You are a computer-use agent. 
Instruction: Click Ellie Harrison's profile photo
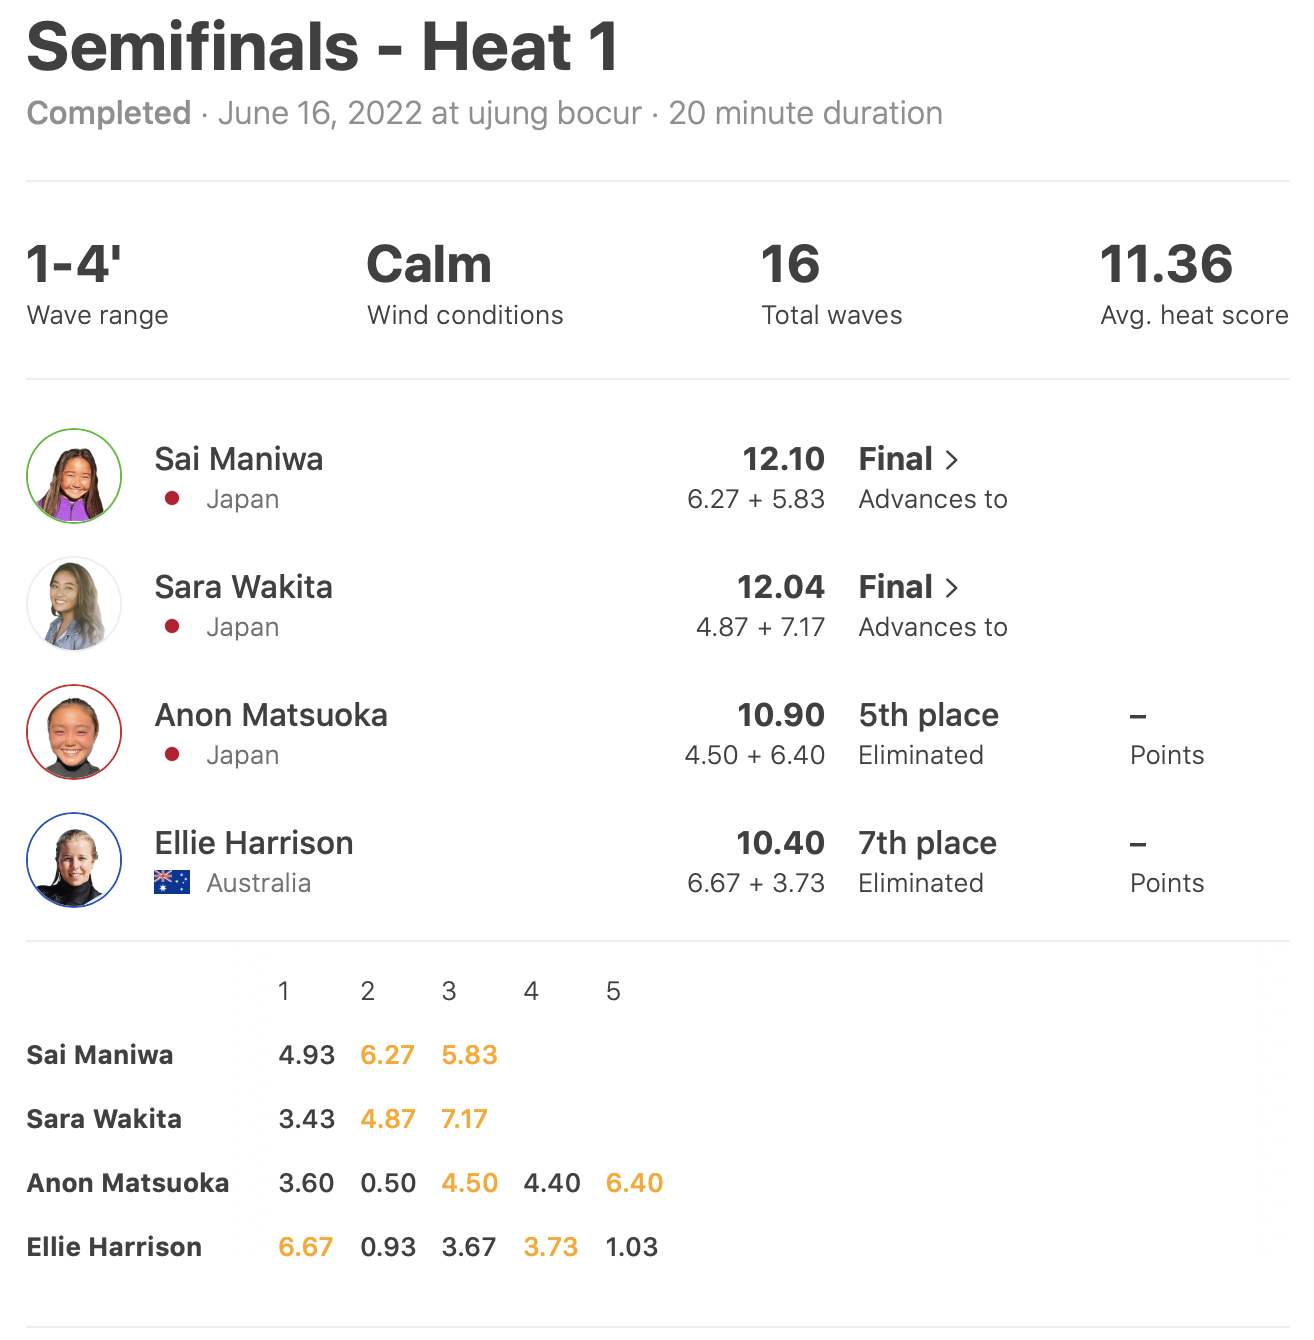[x=74, y=860]
